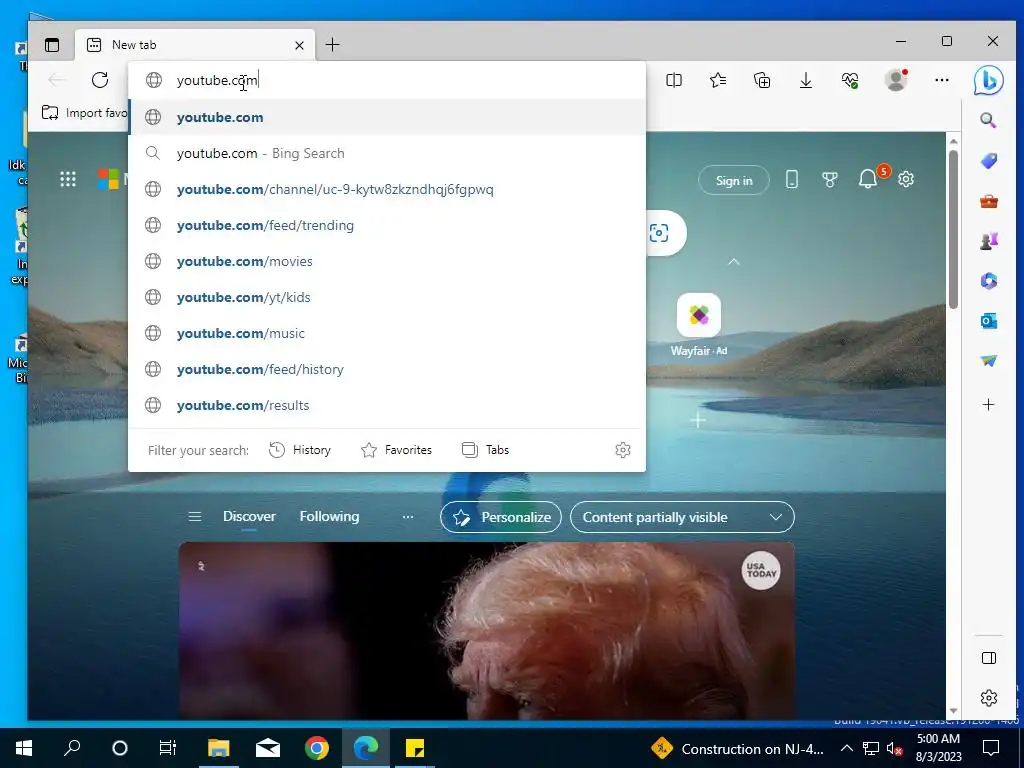Open Browser essentials heart icon
This screenshot has height=768, width=1024.
(850, 80)
